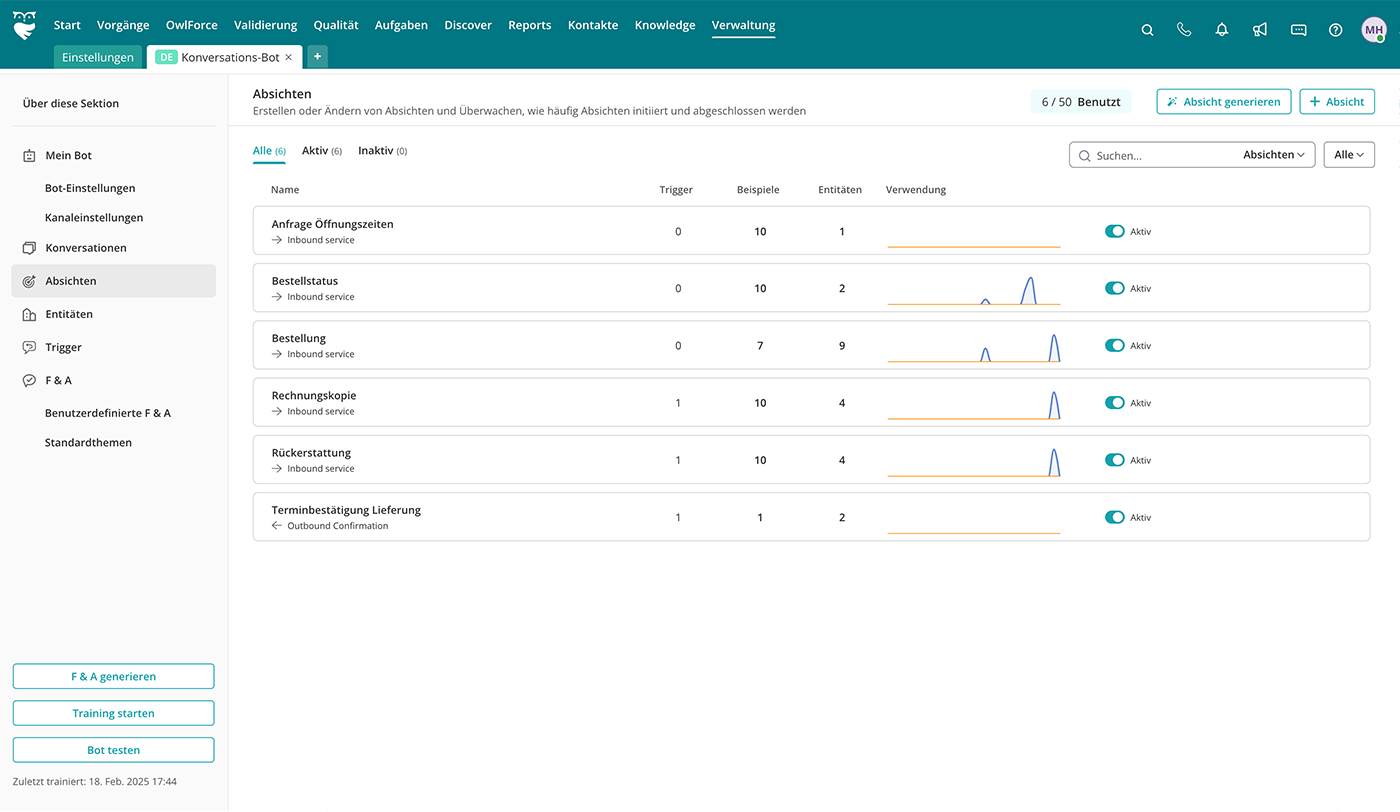Open the Kontakte menu
The image size is (1400, 812).
[x=593, y=25]
